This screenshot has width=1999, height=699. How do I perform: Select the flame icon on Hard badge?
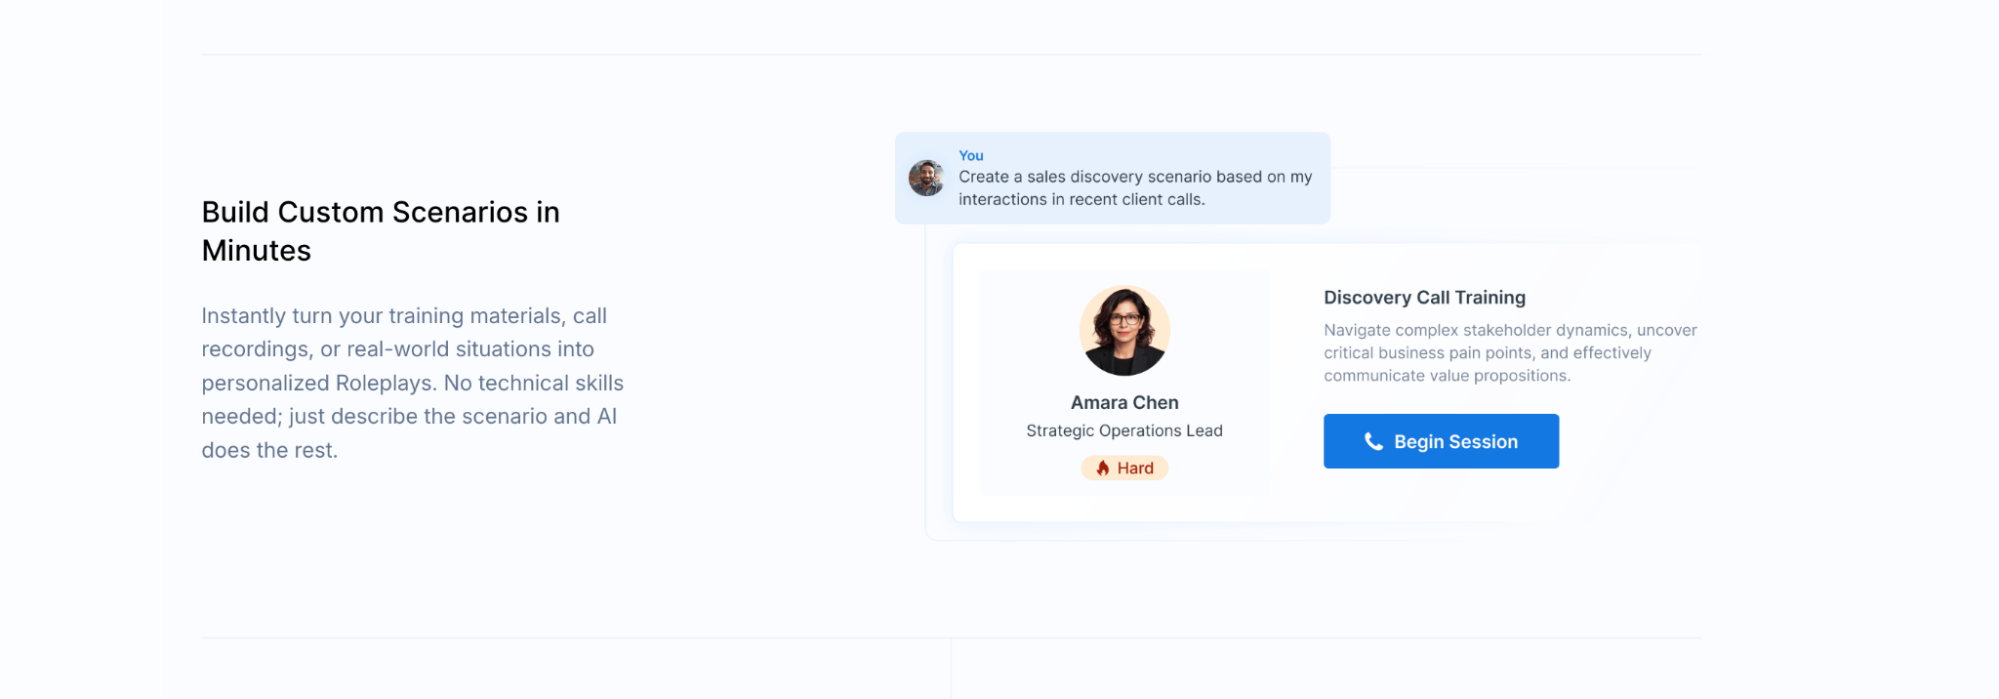tap(1103, 468)
